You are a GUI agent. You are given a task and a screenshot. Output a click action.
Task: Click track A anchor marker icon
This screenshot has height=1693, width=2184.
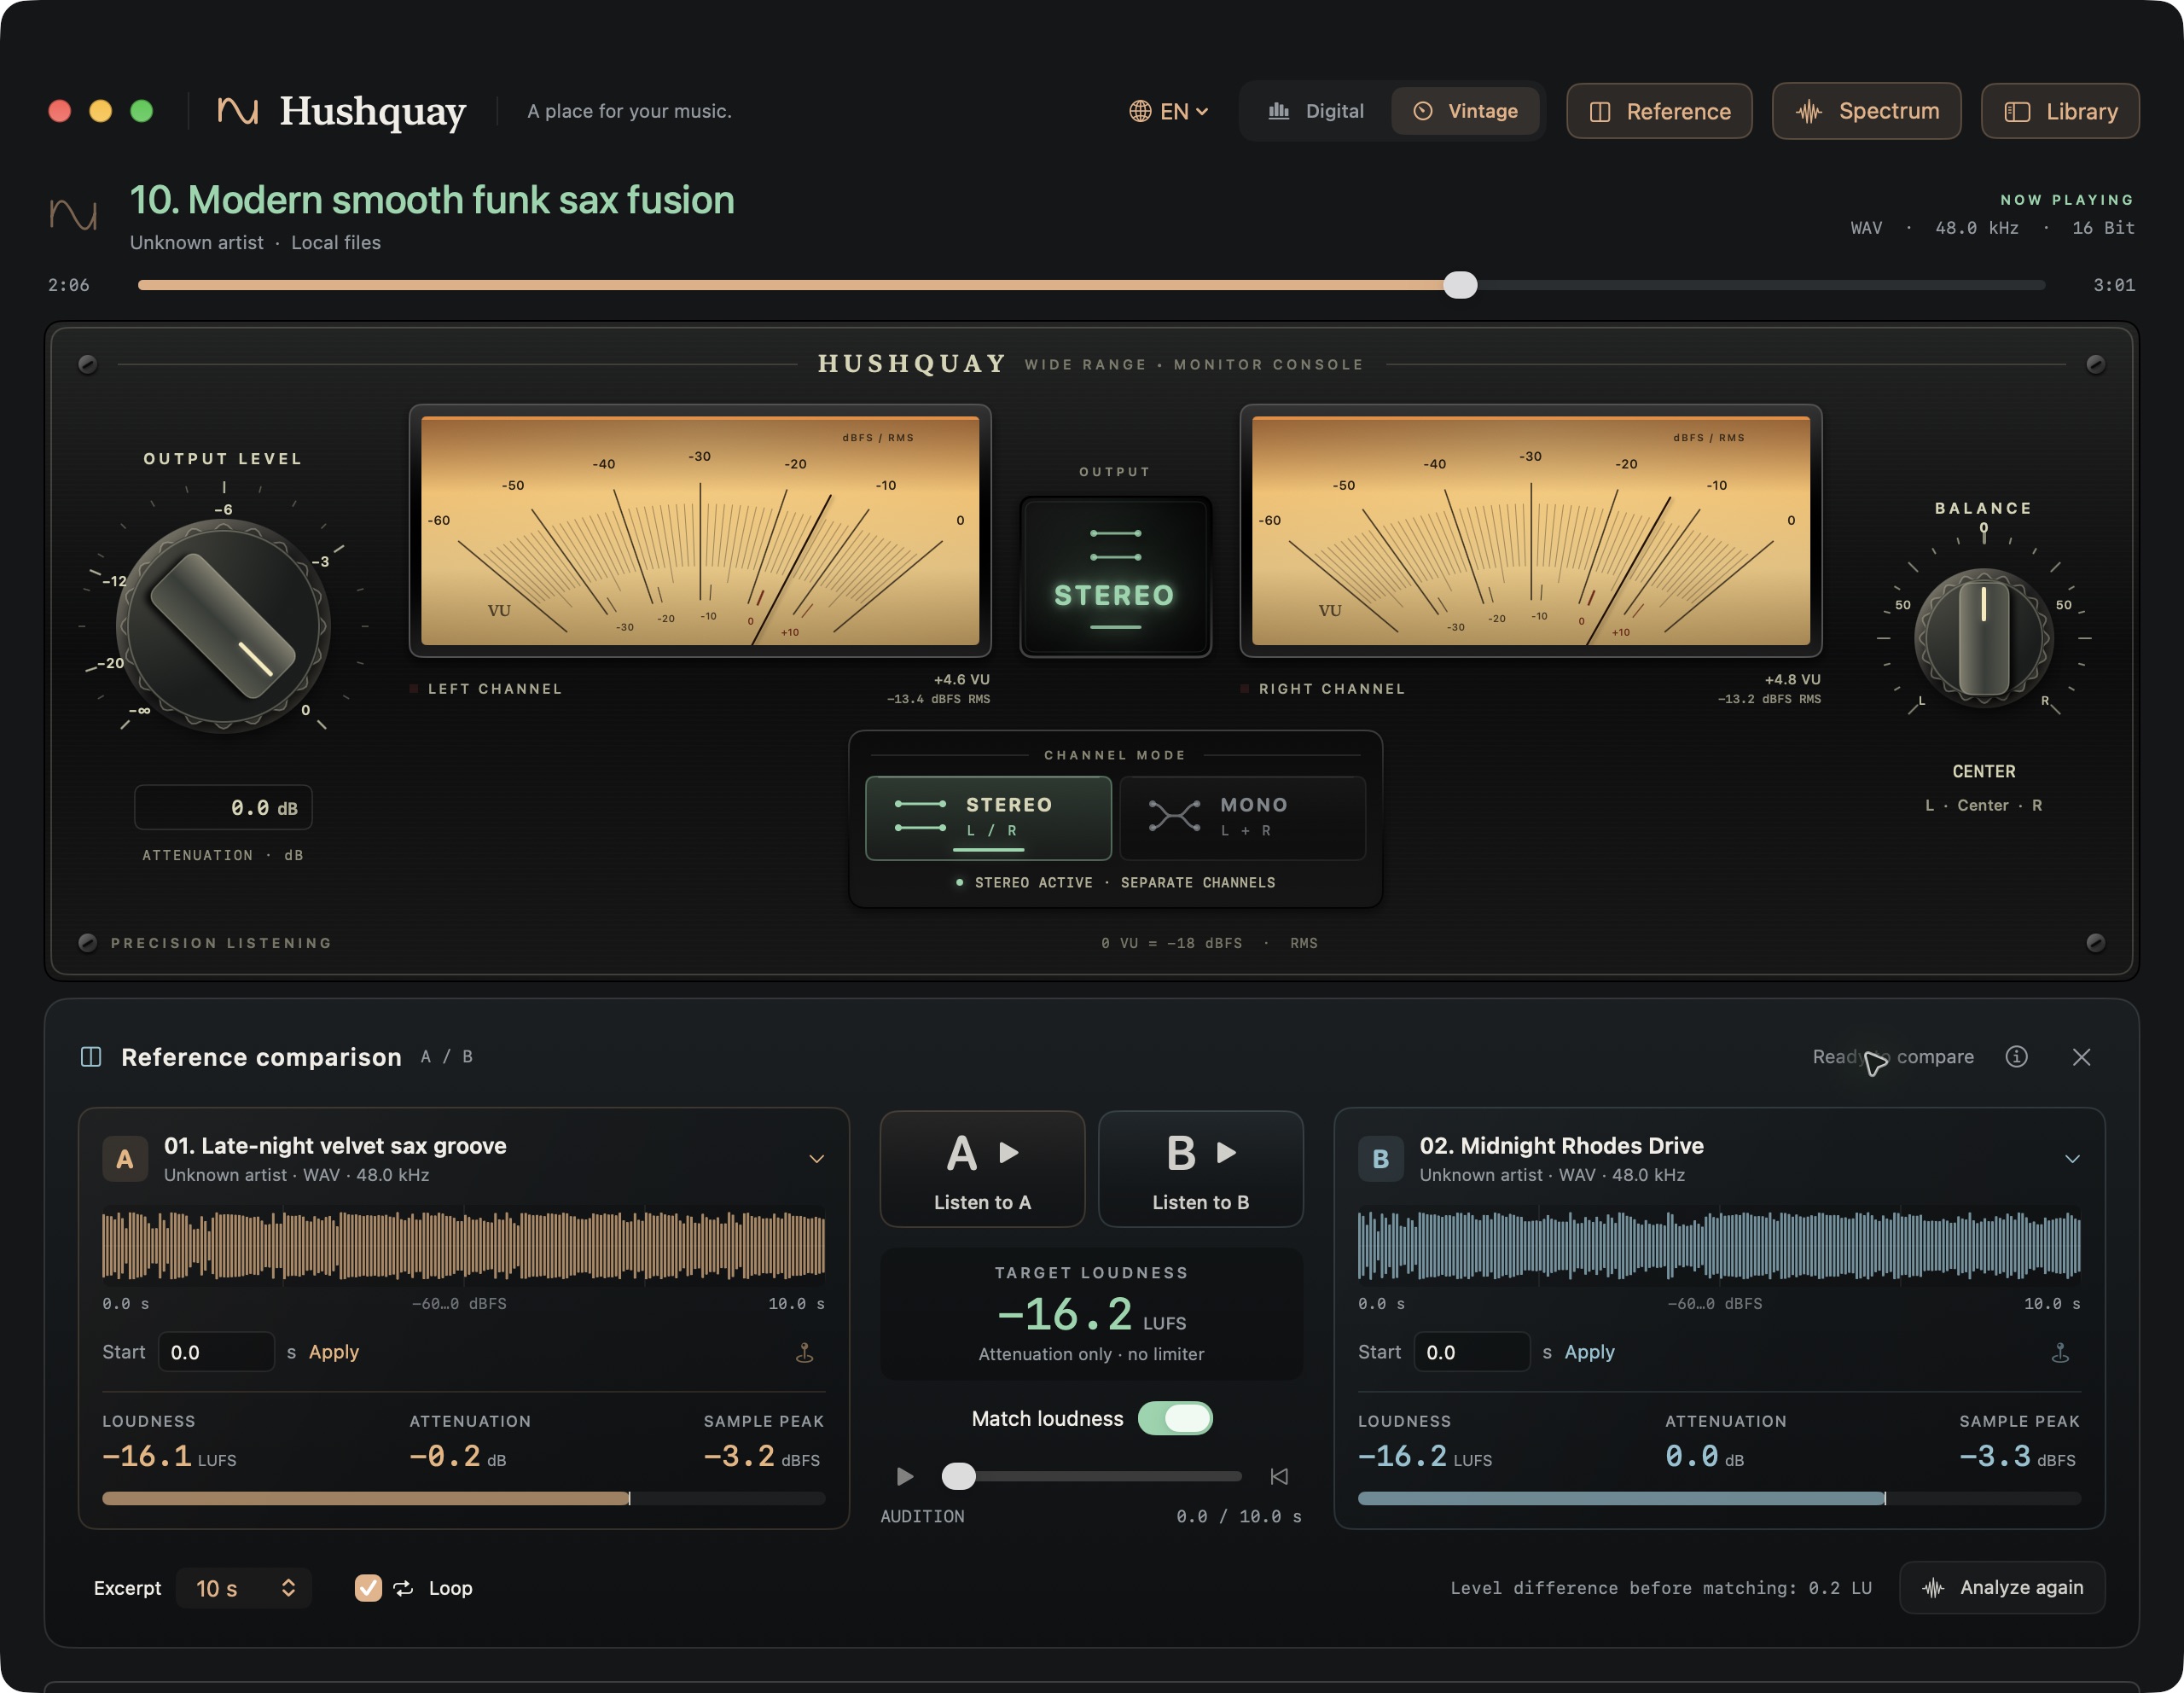click(804, 1353)
